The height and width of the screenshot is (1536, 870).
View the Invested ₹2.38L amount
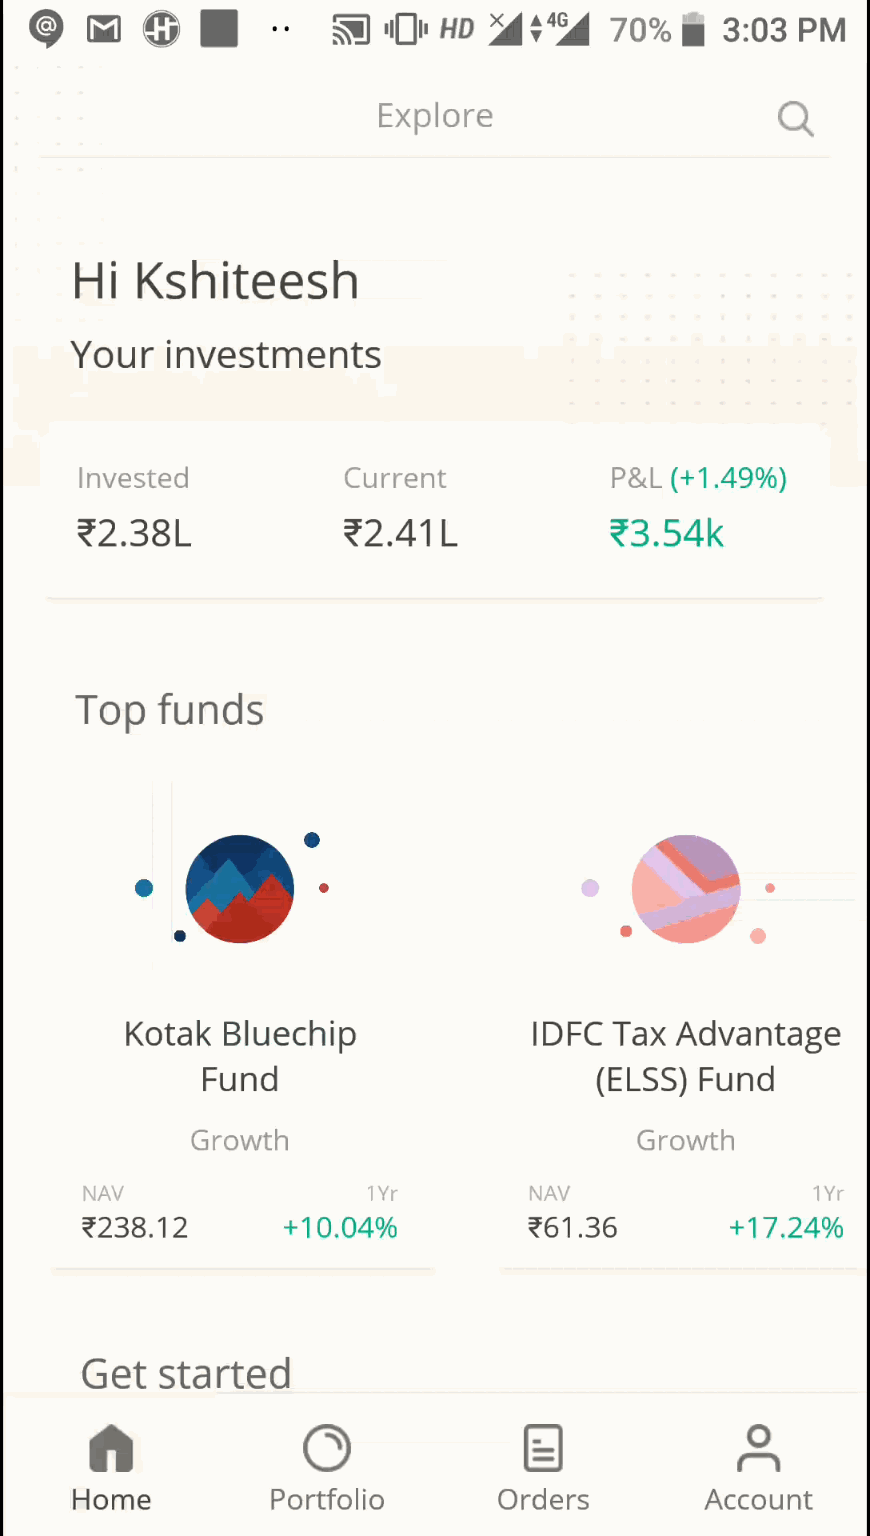(135, 533)
